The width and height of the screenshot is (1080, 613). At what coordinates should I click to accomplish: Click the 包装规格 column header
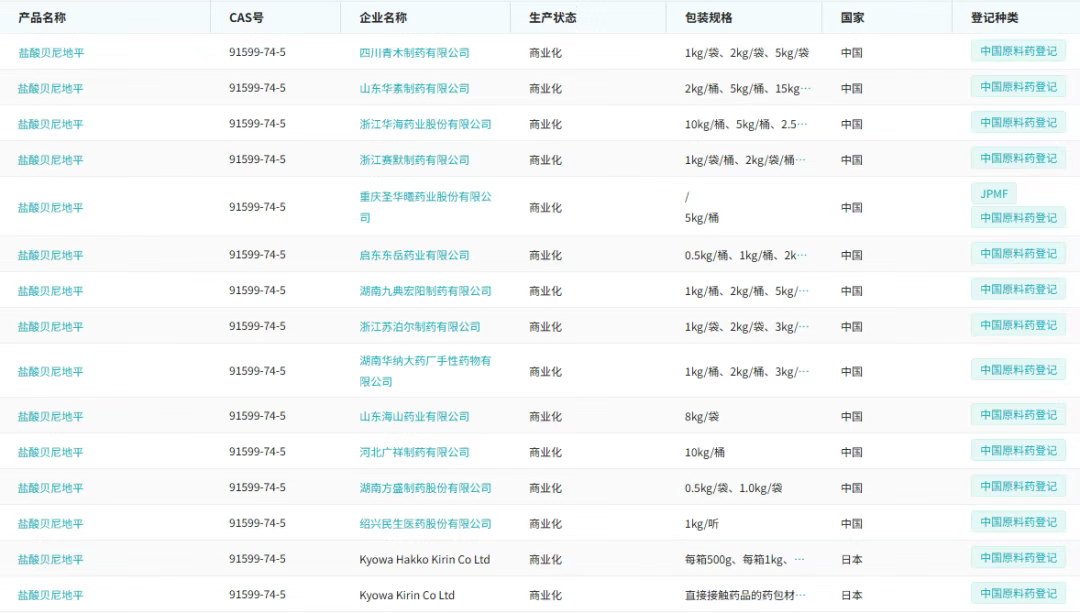pos(708,18)
